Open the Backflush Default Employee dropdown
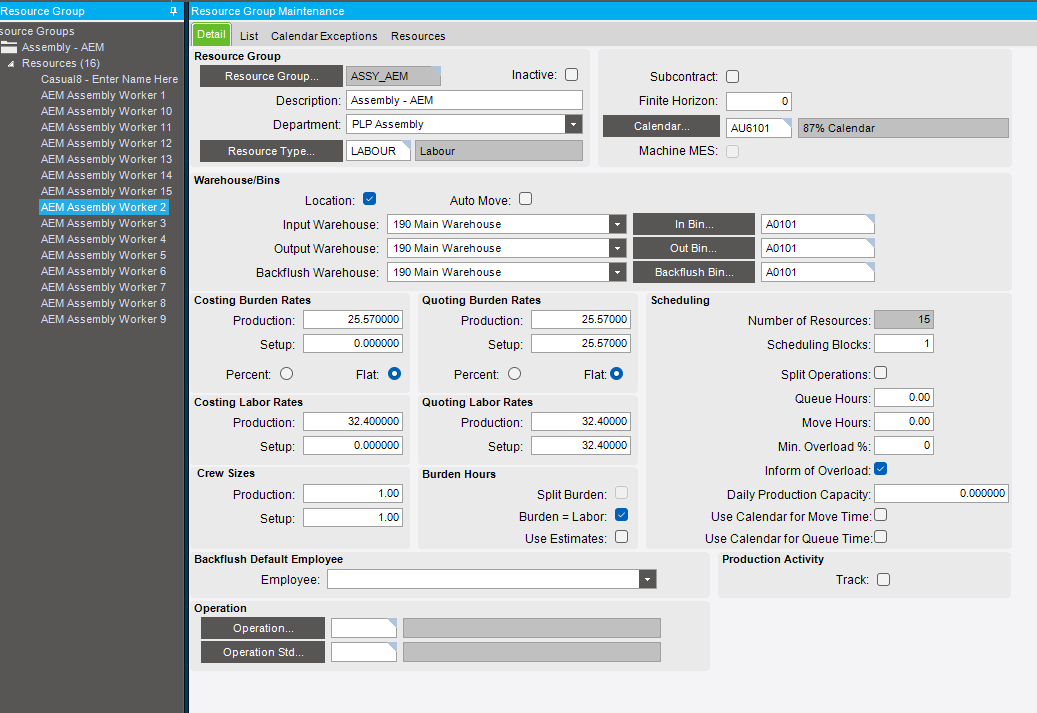The image size is (1037, 713). (x=647, y=579)
